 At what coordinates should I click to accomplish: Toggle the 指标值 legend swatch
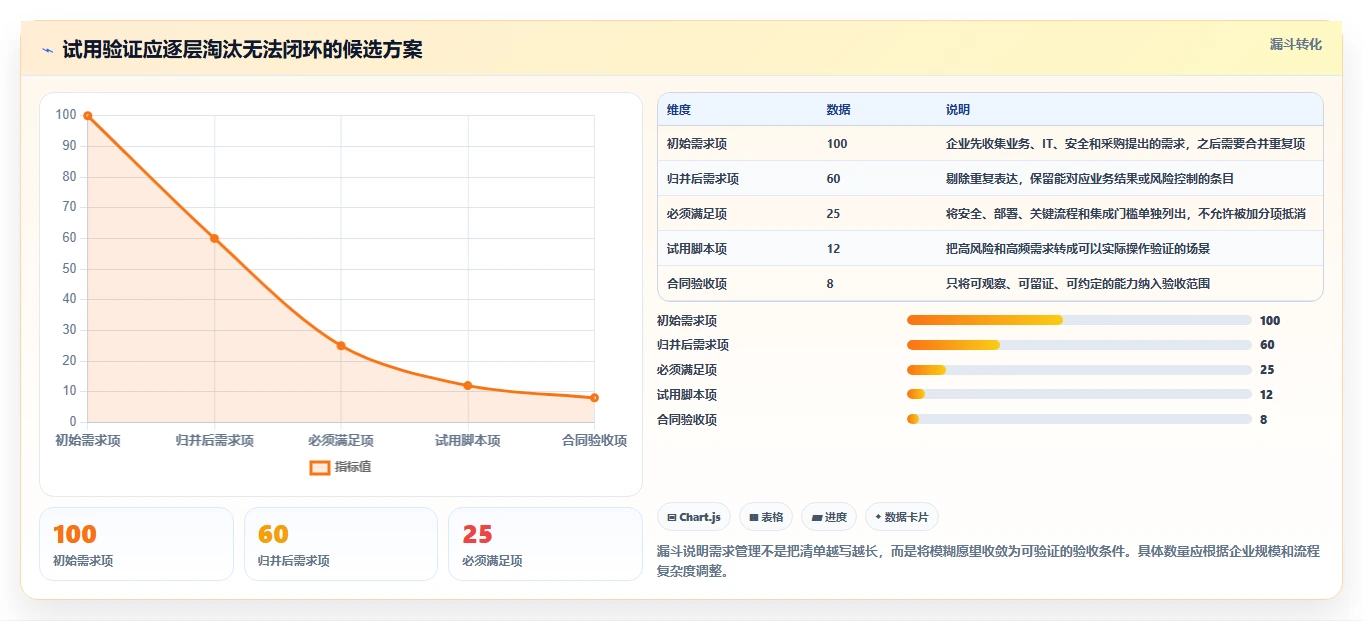[x=320, y=467]
